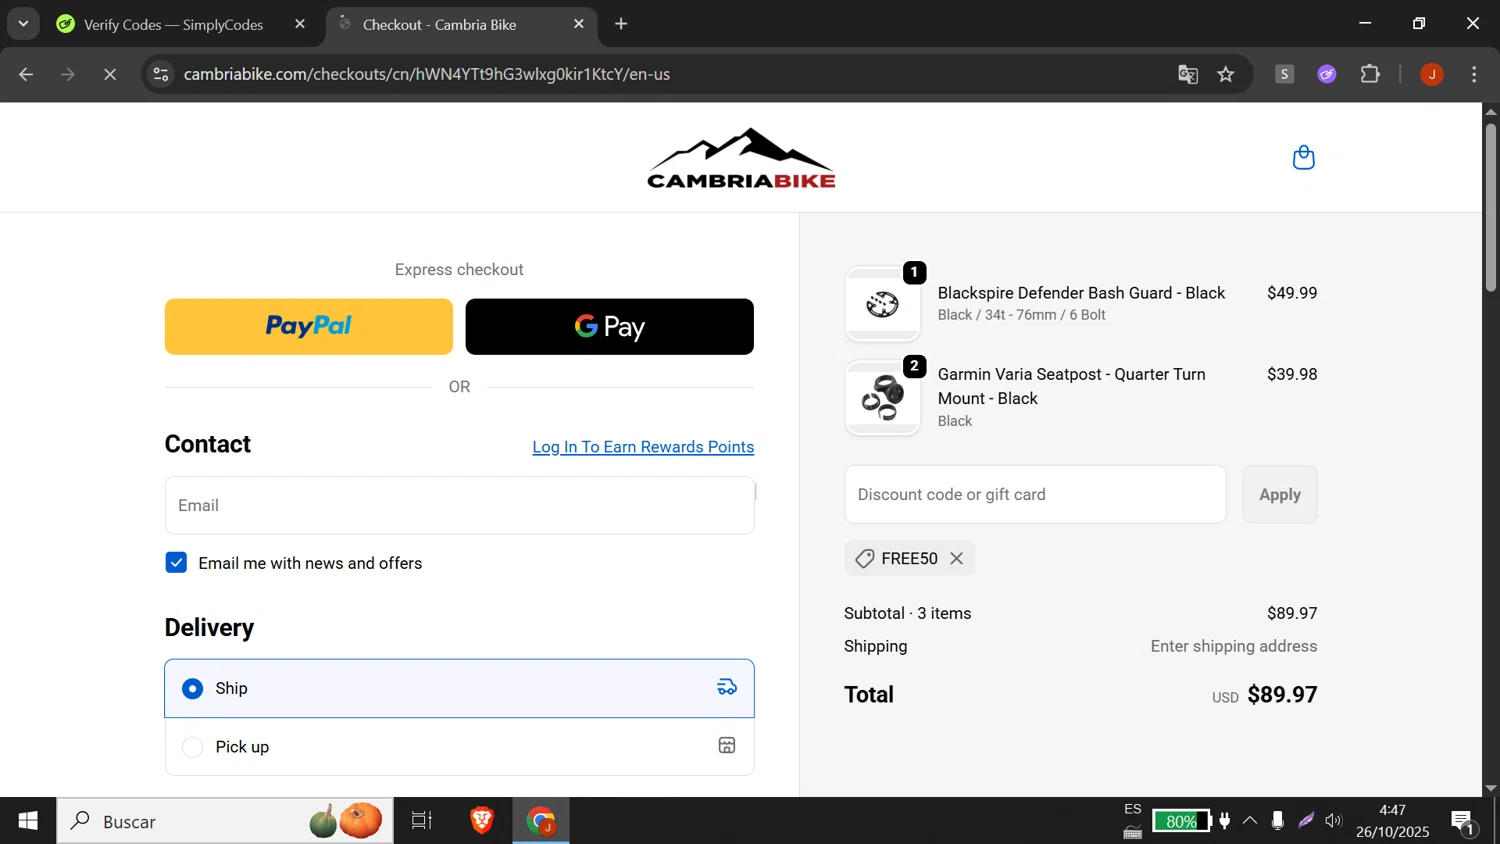1500x844 pixels.
Task: Close the Verify Codes tab
Action: pos(300,24)
